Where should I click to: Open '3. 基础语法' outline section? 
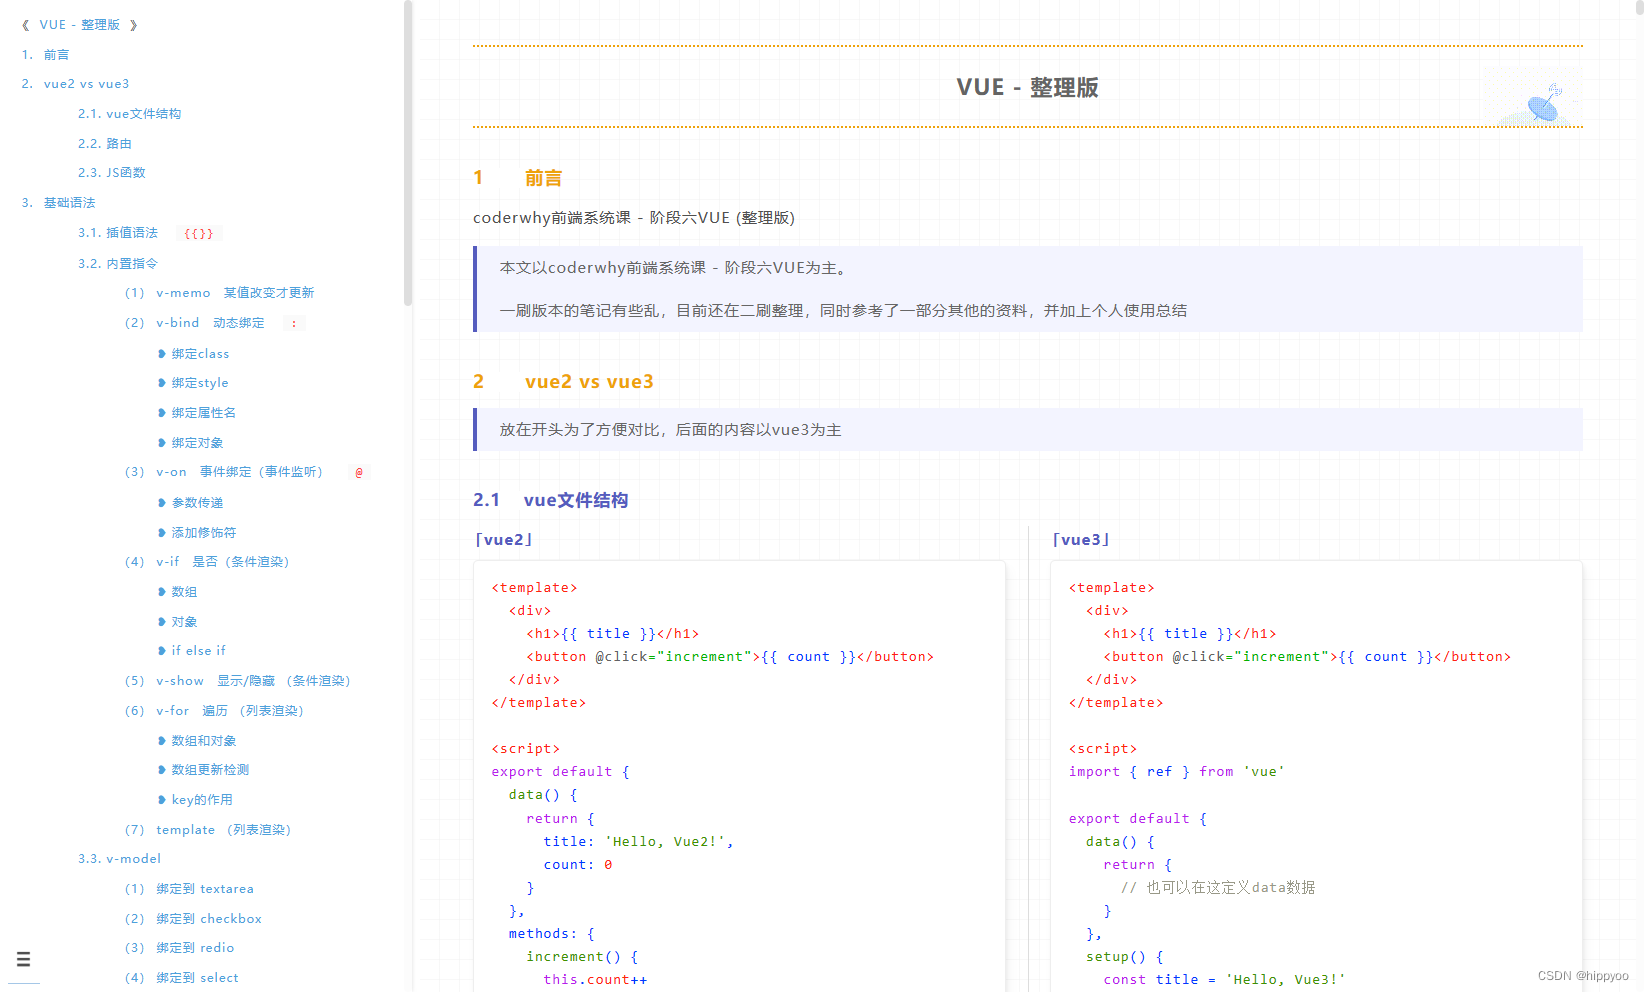(x=59, y=203)
